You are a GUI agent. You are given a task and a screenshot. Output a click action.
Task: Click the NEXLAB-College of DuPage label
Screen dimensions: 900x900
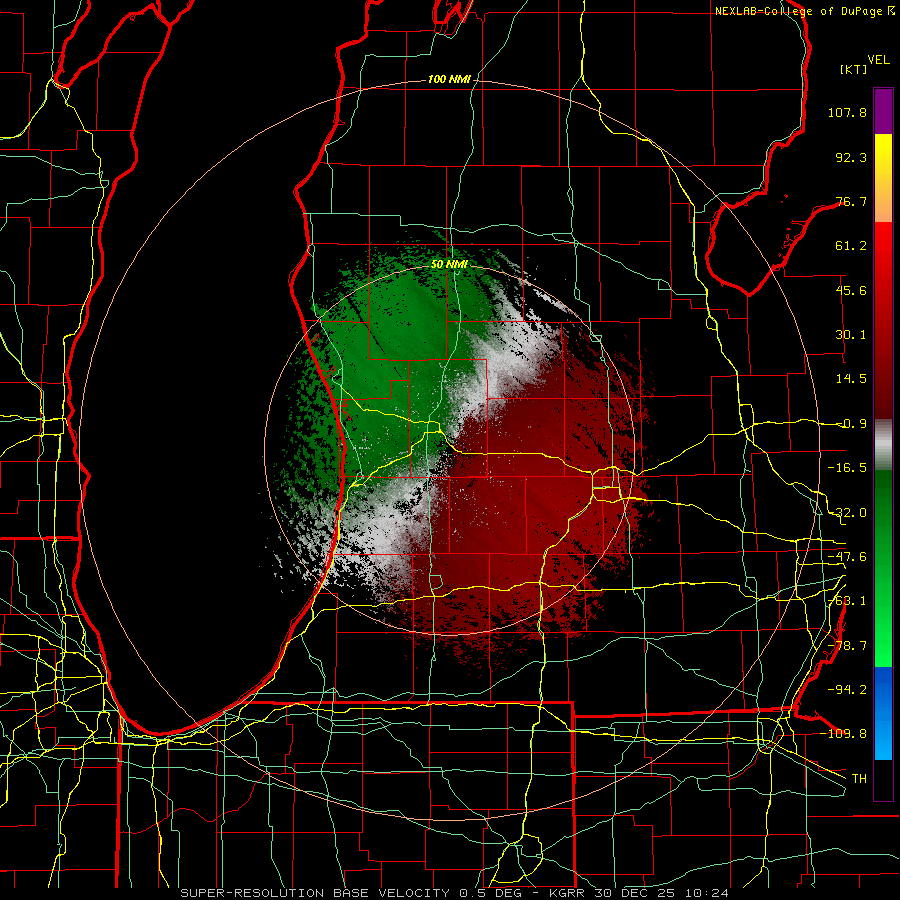point(804,11)
